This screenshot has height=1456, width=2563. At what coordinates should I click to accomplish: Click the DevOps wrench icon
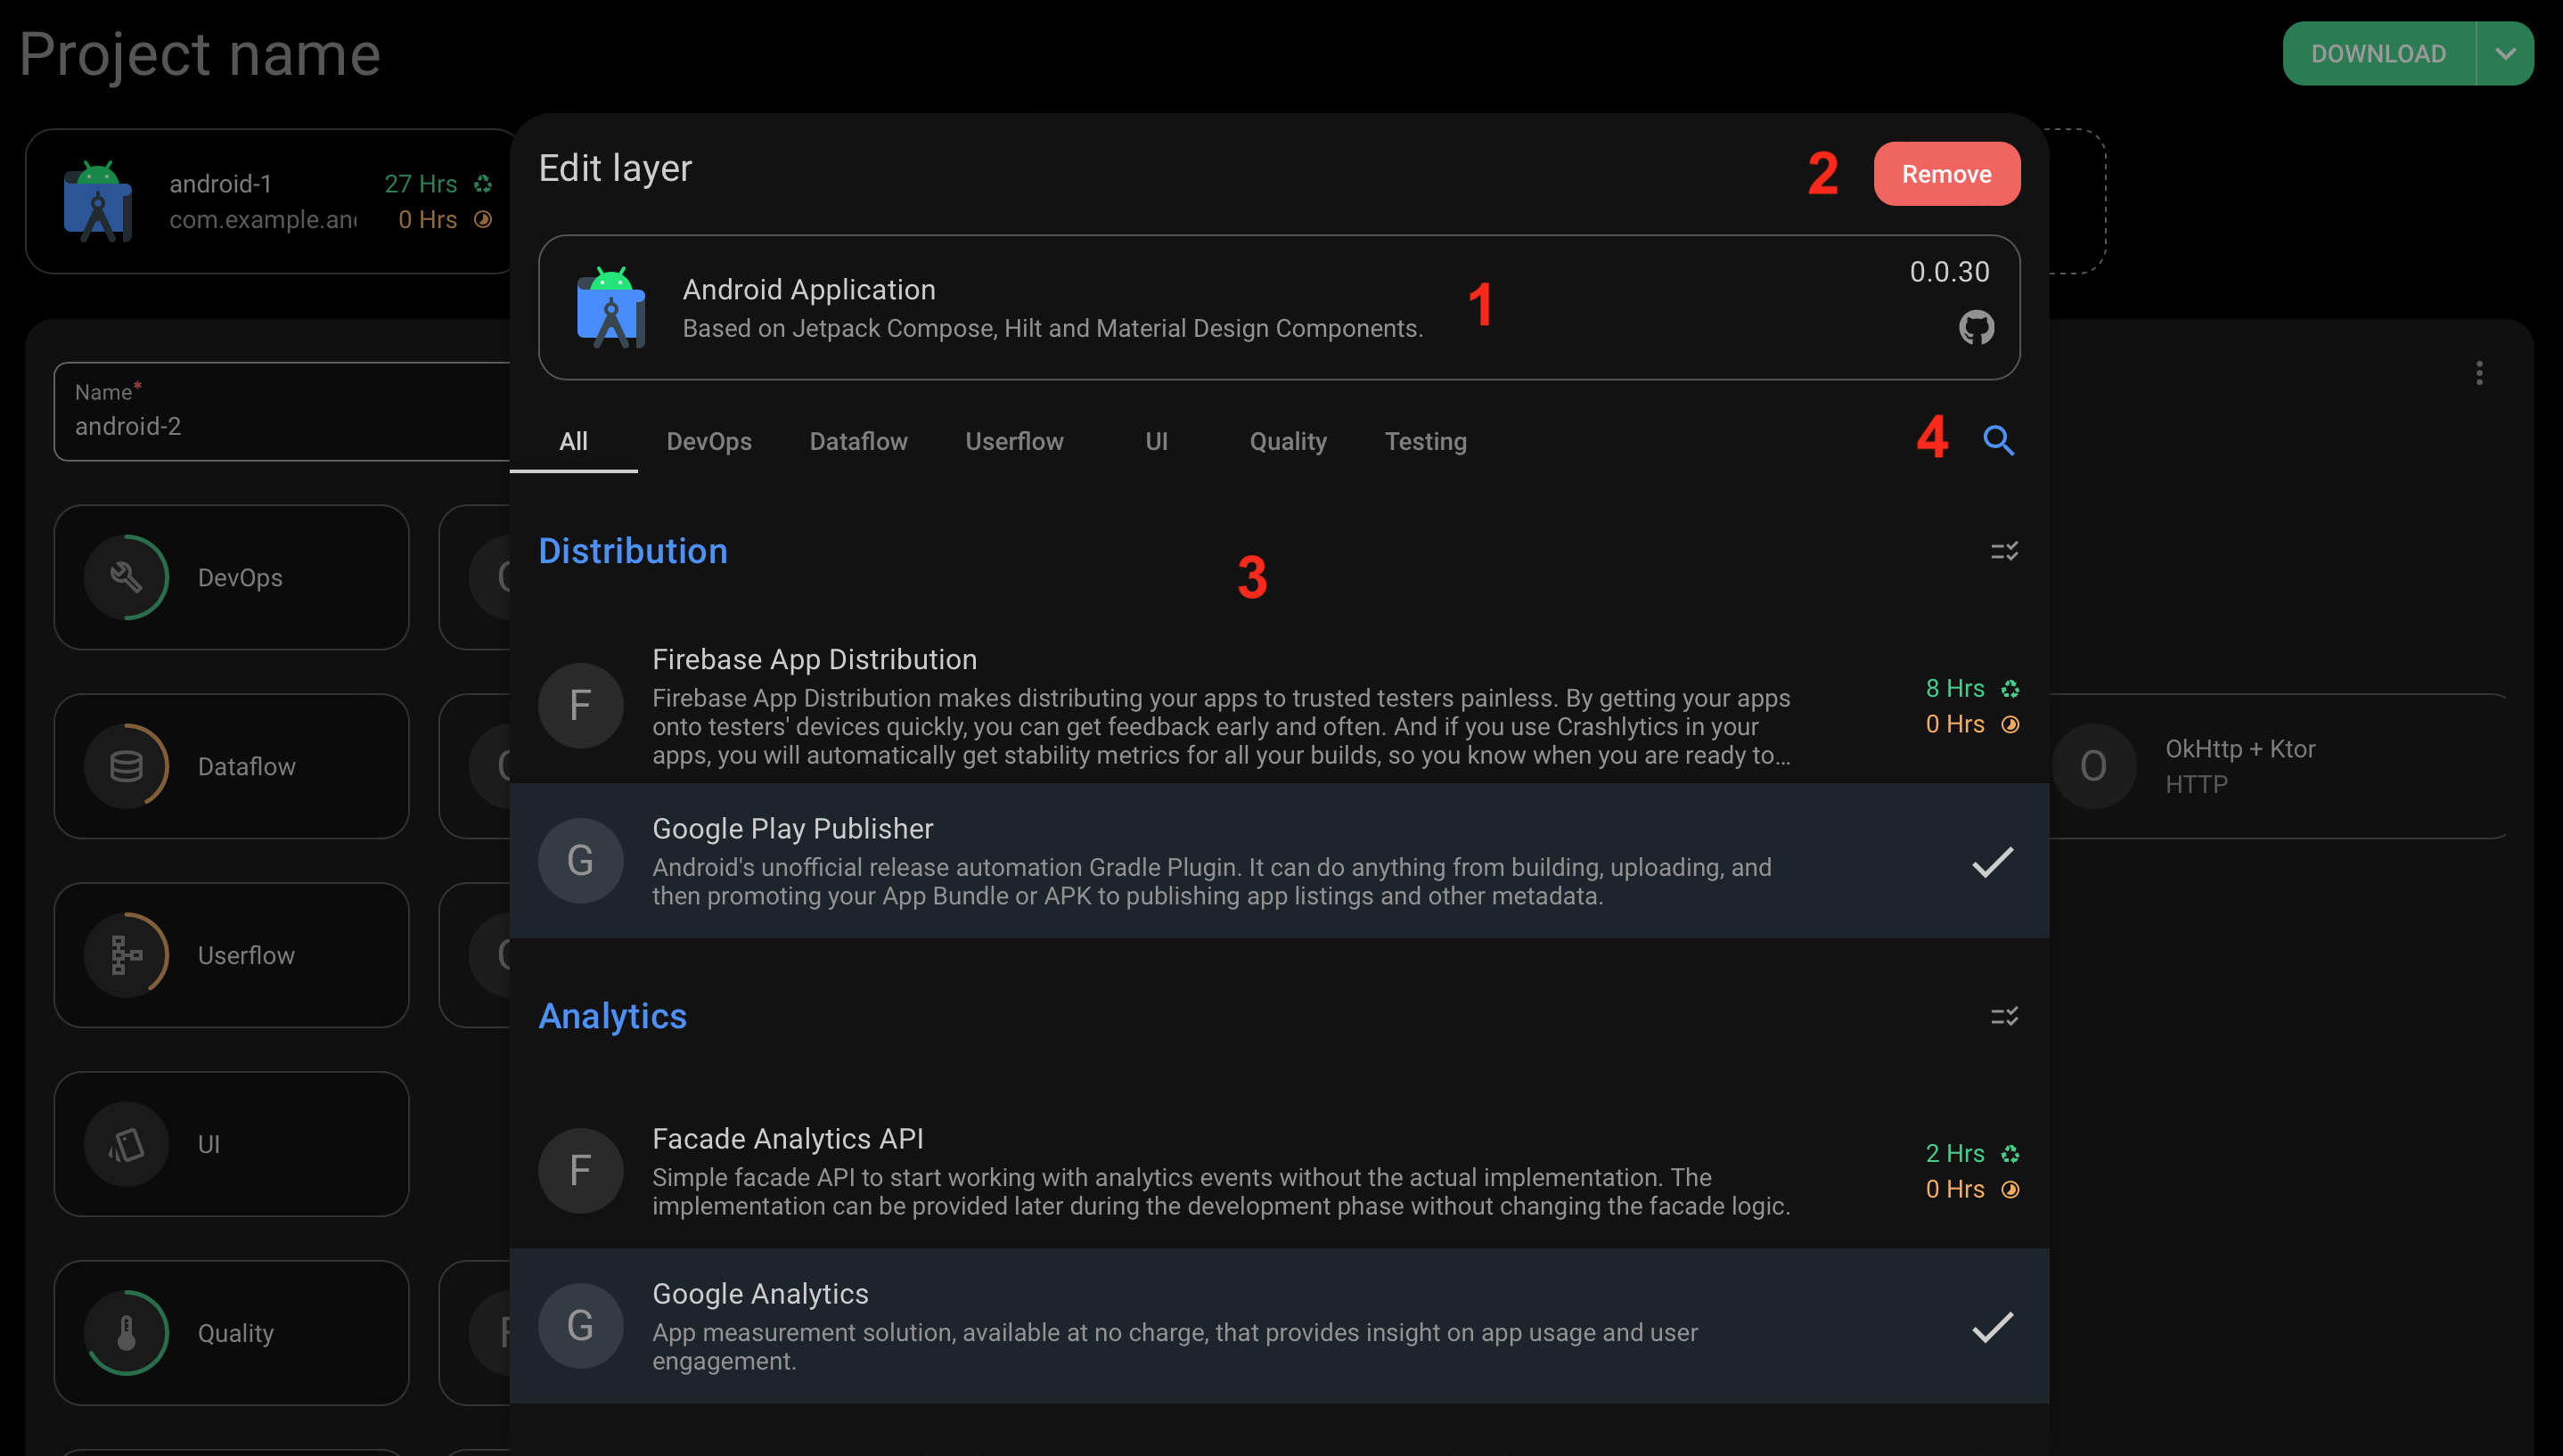[x=126, y=577]
